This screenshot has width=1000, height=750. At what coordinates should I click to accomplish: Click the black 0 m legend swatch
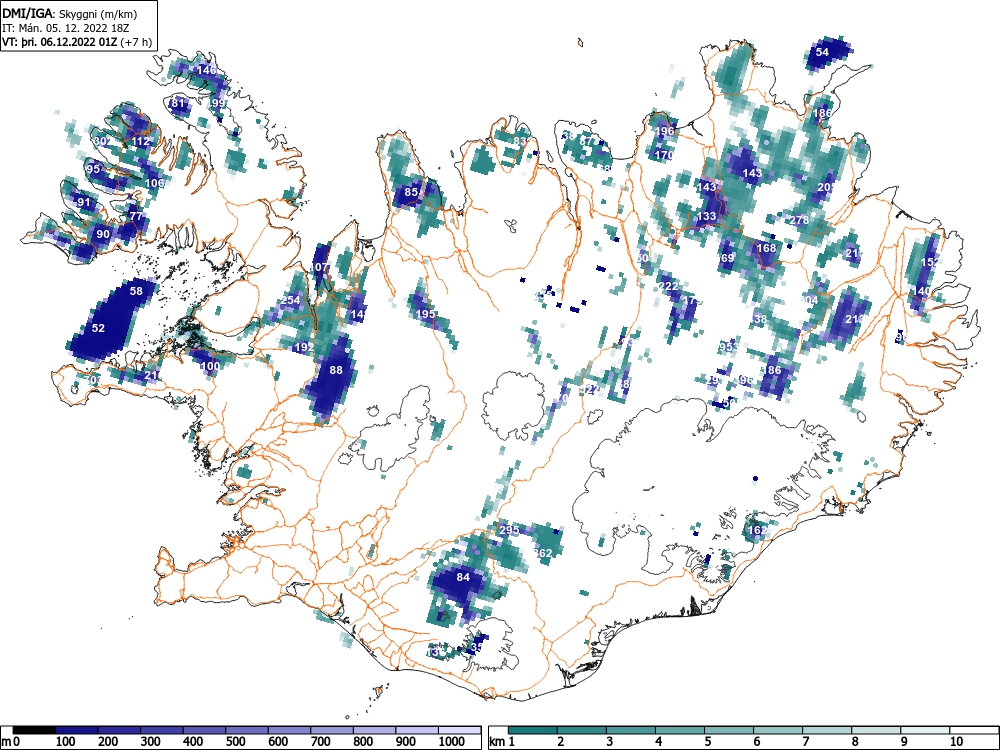pyautogui.click(x=34, y=730)
